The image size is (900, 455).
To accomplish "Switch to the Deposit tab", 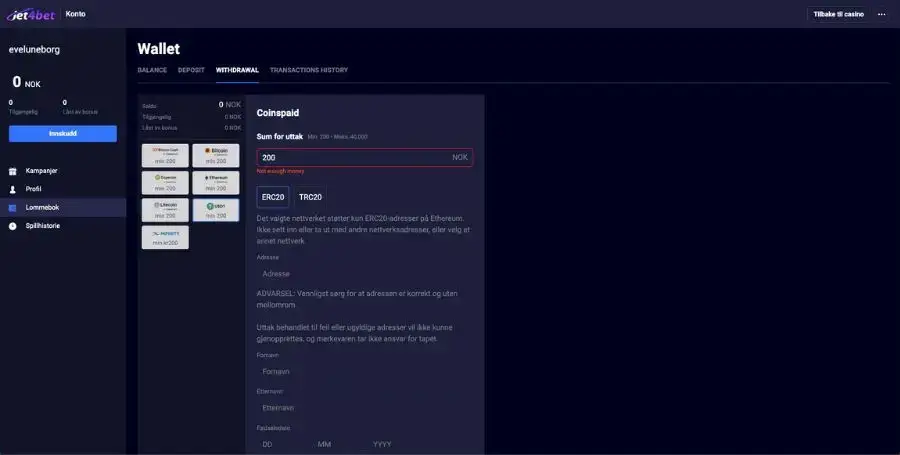I will coord(191,70).
